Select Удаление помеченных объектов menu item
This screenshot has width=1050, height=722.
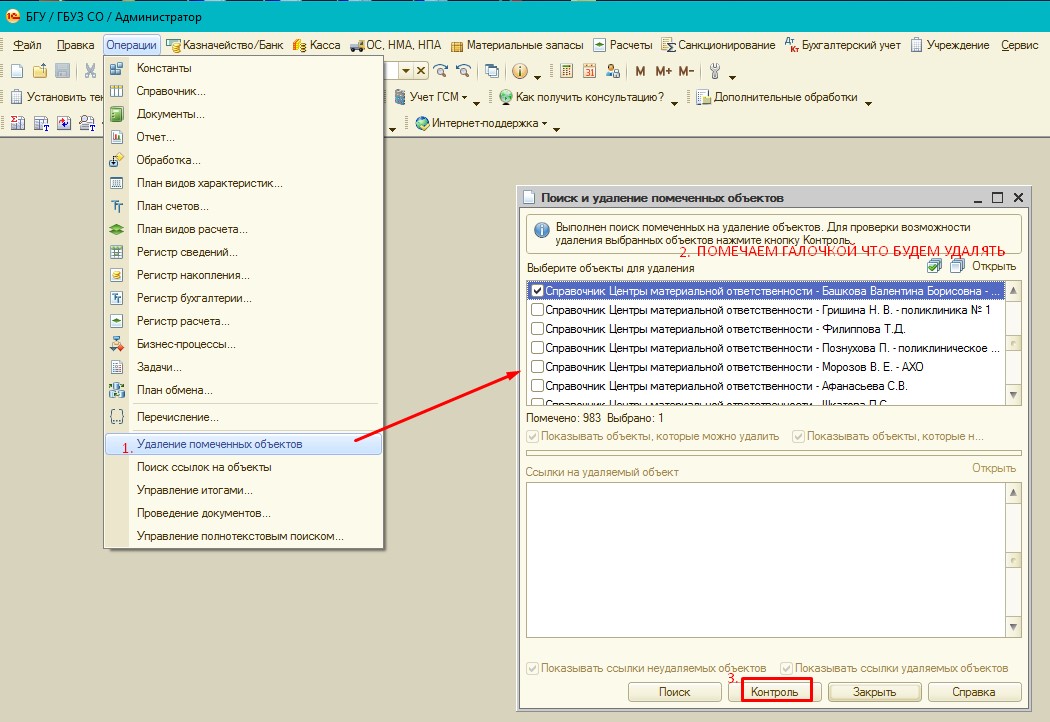tap(219, 444)
